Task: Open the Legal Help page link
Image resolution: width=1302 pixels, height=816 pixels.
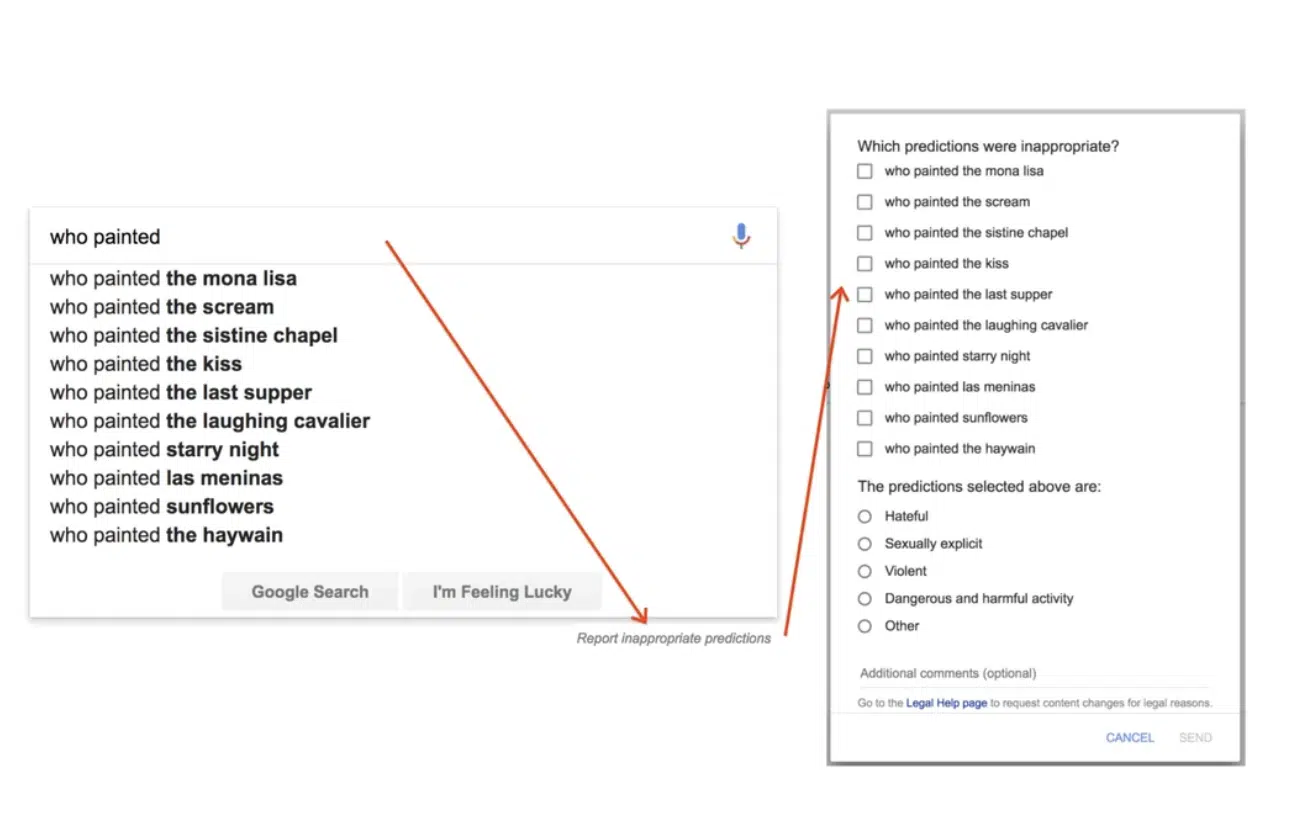Action: click(946, 703)
